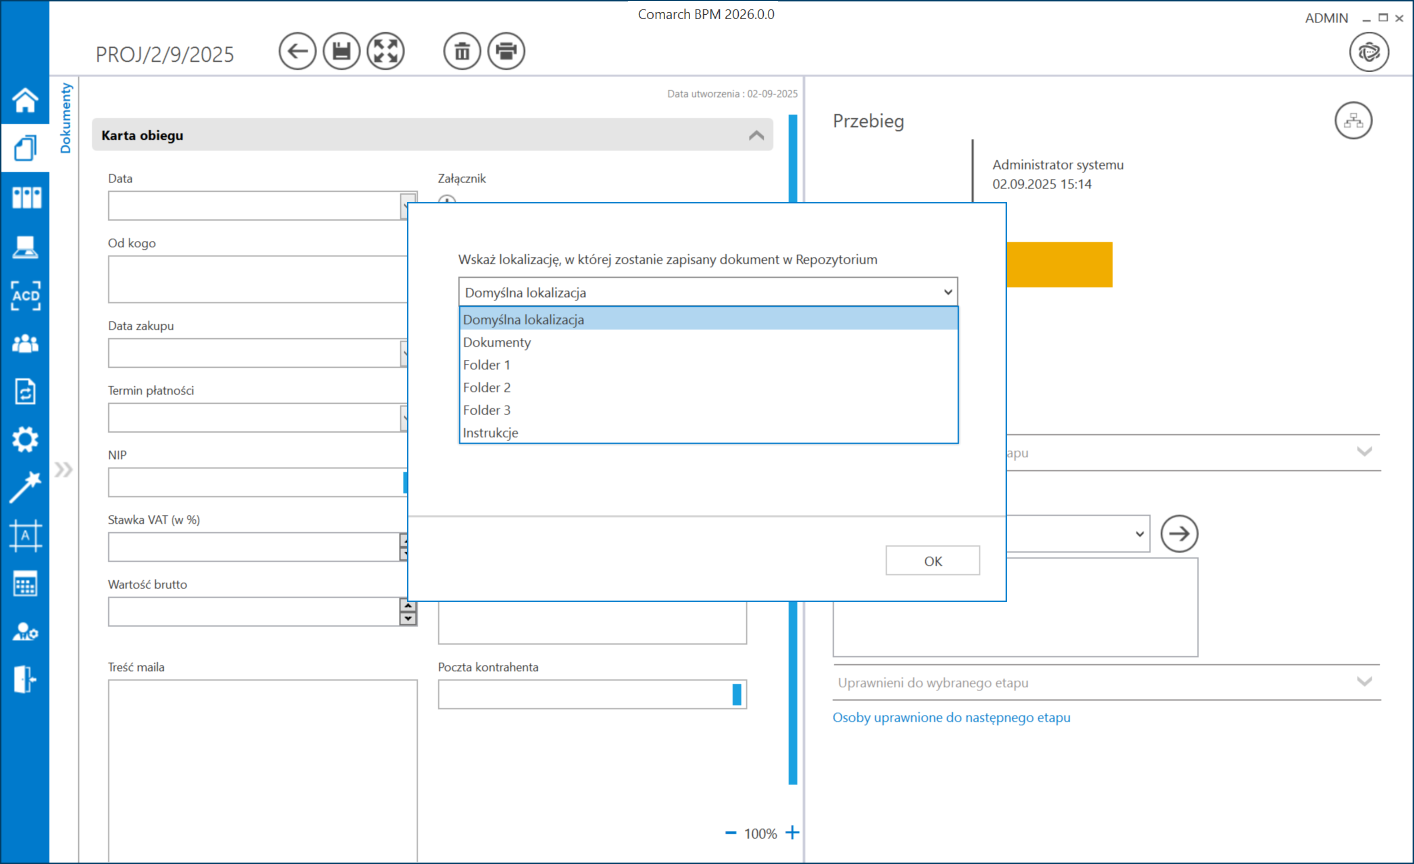The width and height of the screenshot is (1414, 864).
Task: Open the ACD module in the sidebar
Action: tap(25, 295)
